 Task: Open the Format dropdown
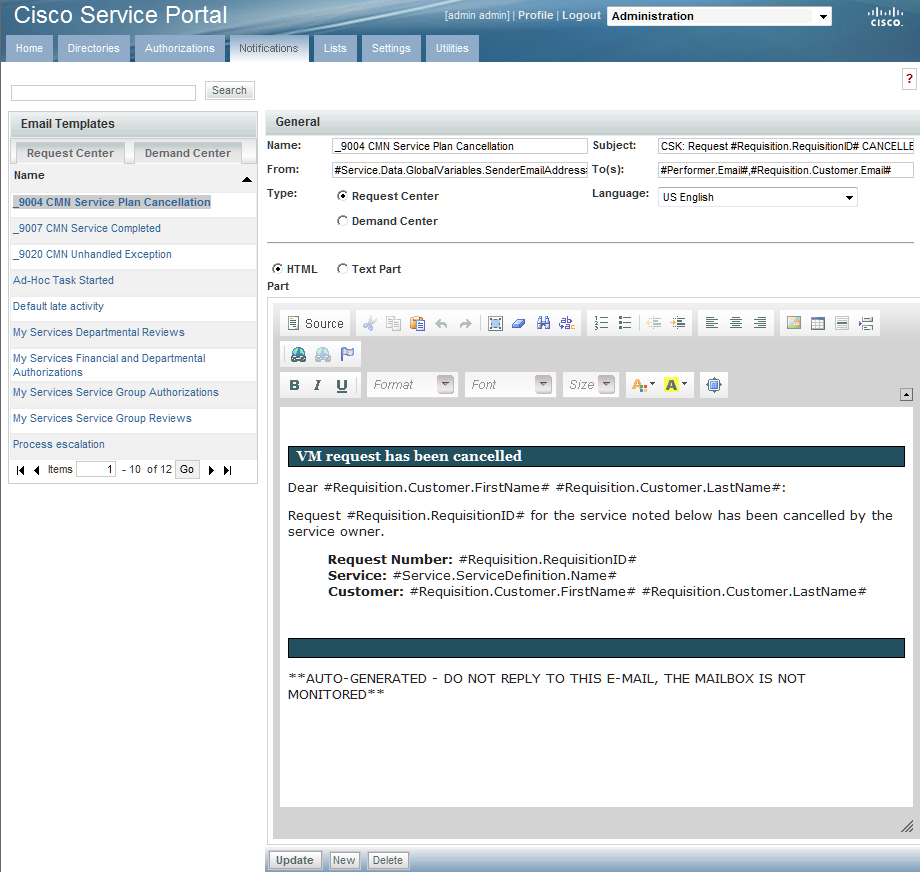[x=411, y=385]
